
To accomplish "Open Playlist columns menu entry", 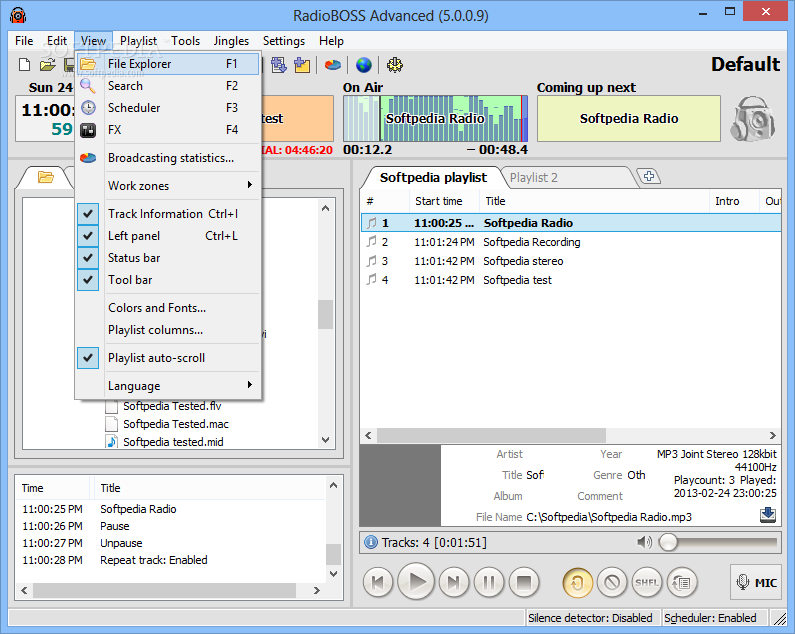I will coord(168,330).
